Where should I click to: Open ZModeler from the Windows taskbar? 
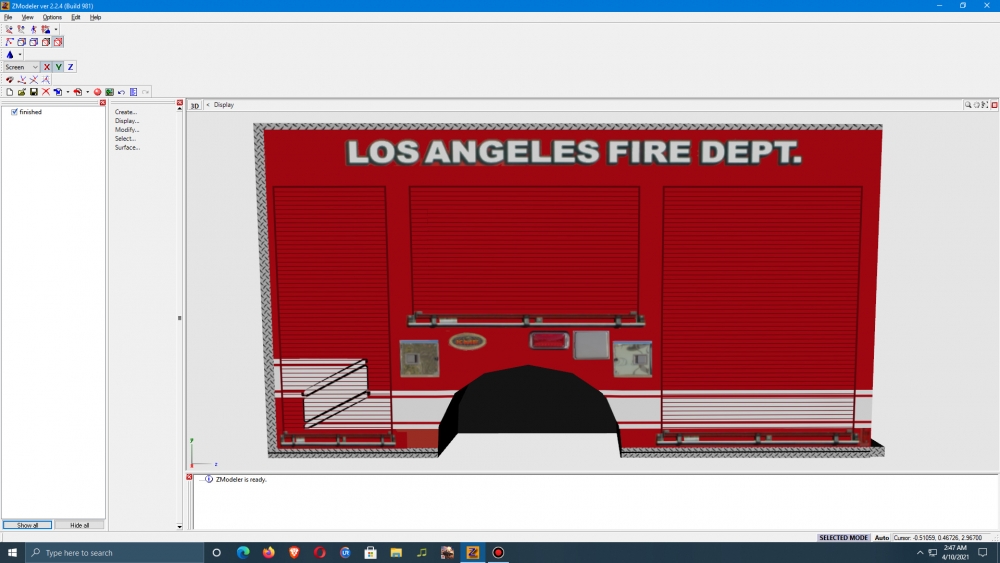473,552
